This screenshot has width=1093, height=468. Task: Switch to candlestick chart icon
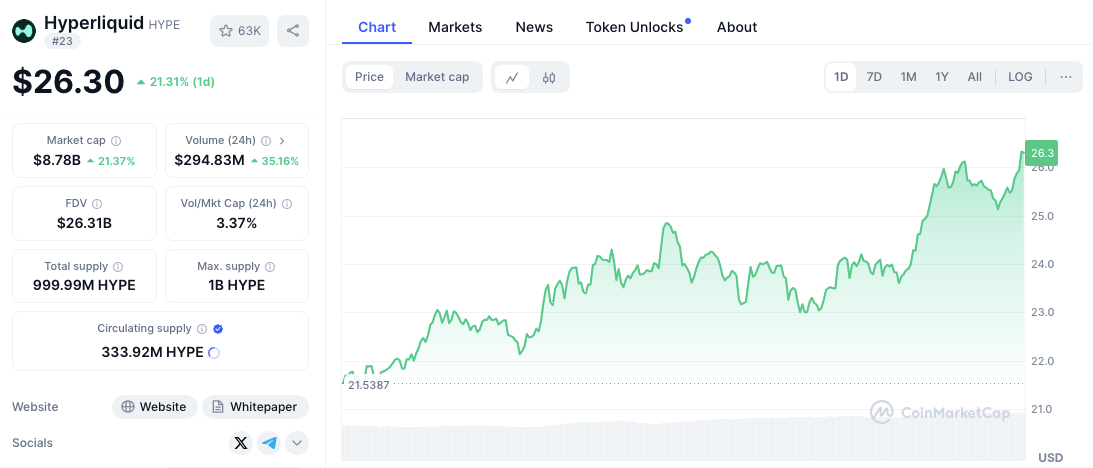[549, 77]
